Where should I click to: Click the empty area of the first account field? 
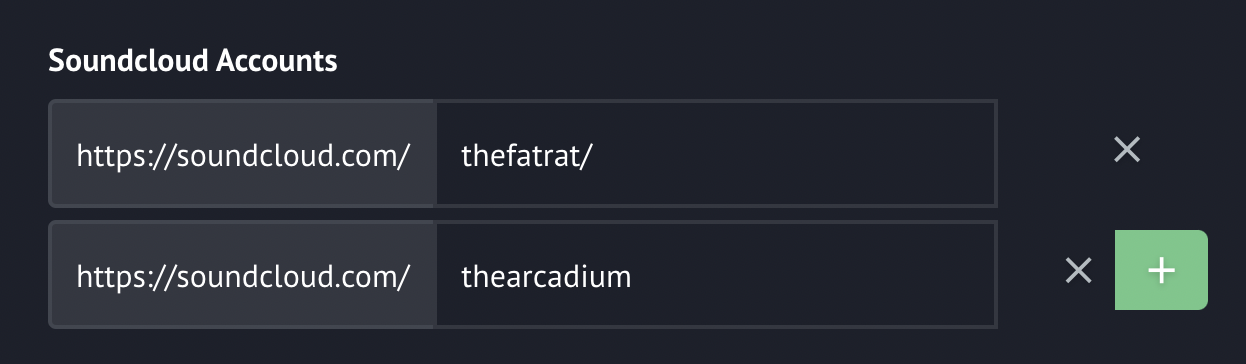pos(800,154)
